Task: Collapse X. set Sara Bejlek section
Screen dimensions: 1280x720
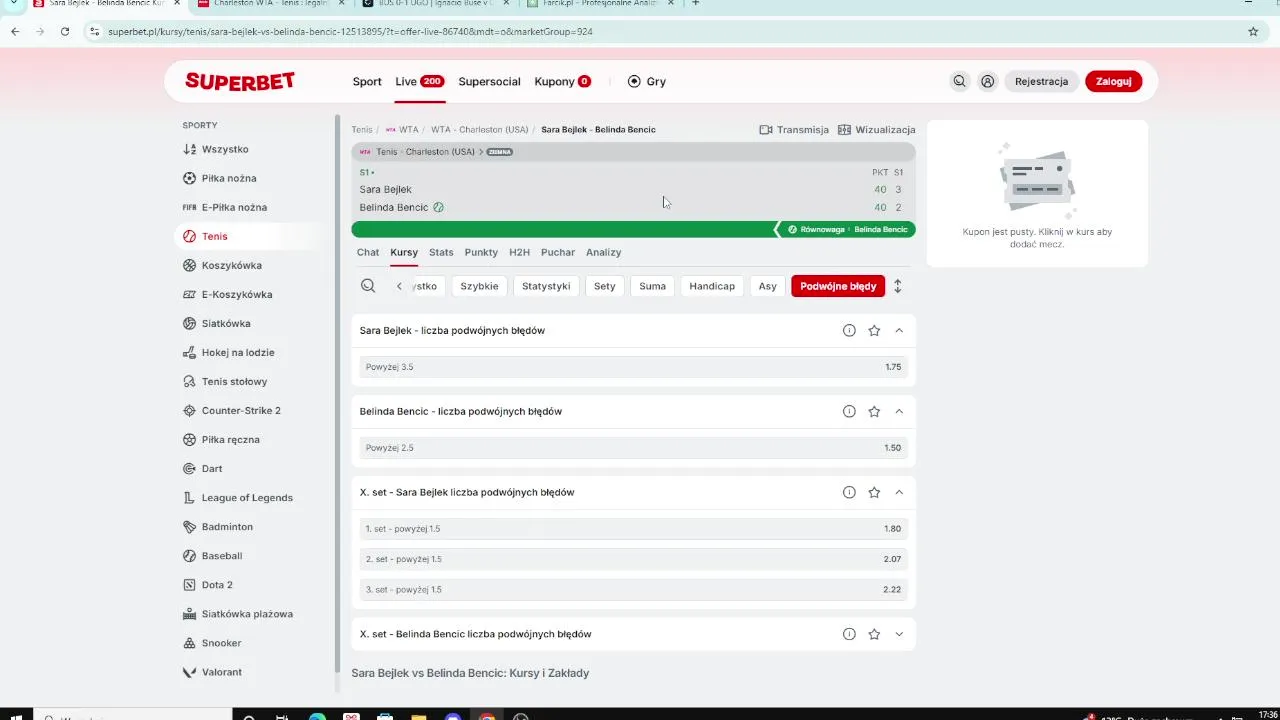Action: 899,492
